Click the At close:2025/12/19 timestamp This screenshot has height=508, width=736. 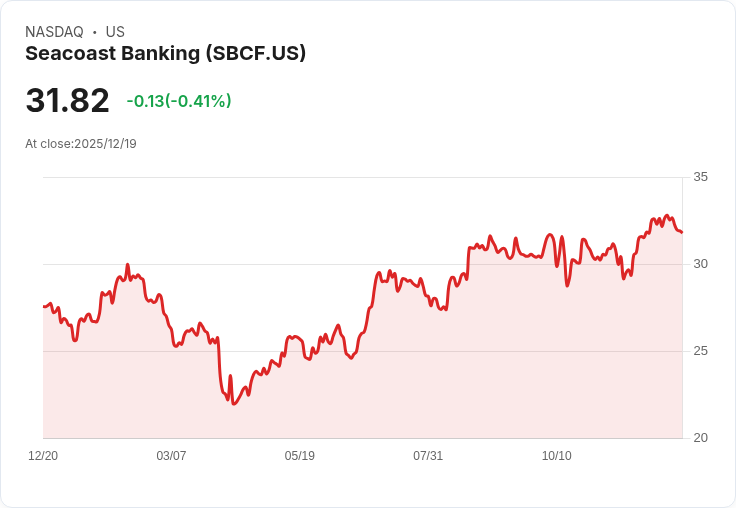tap(81, 144)
